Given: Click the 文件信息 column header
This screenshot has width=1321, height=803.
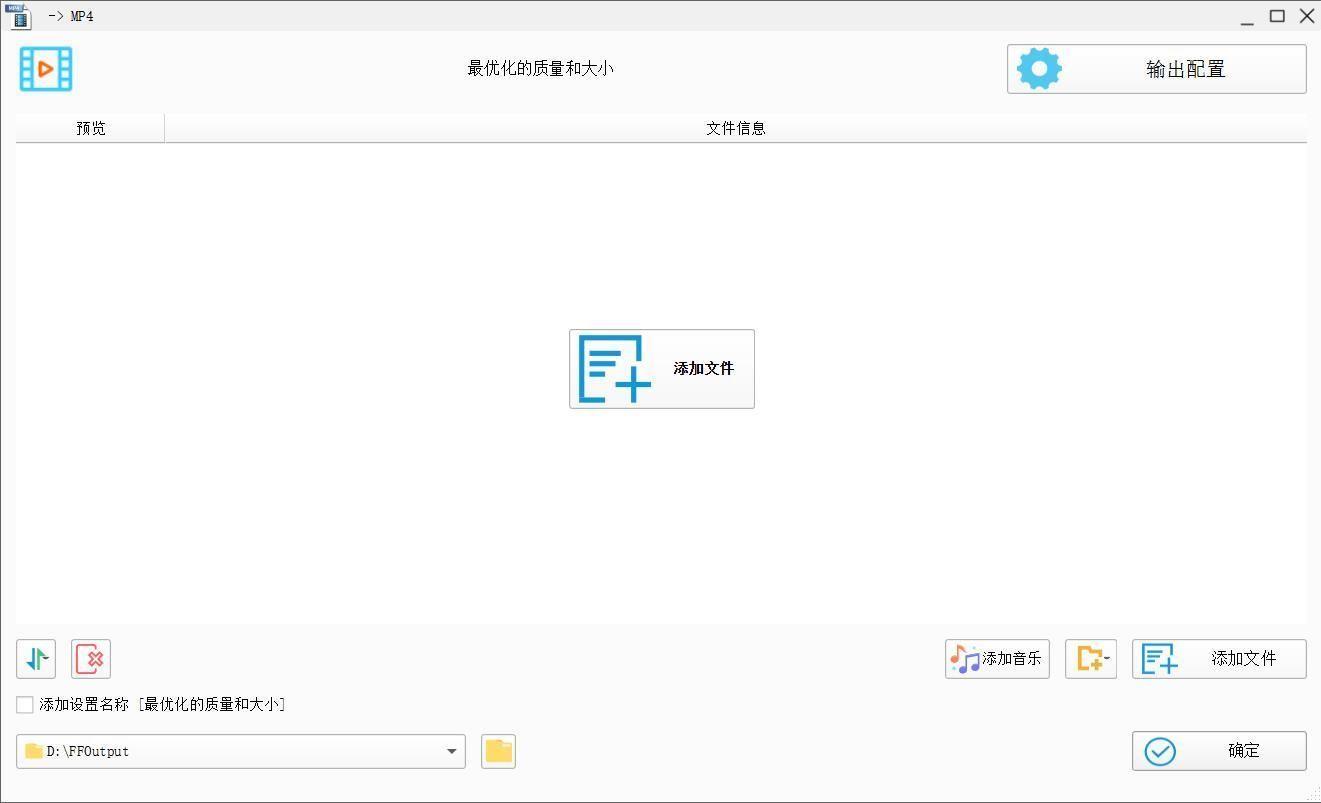Looking at the screenshot, I should [736, 128].
